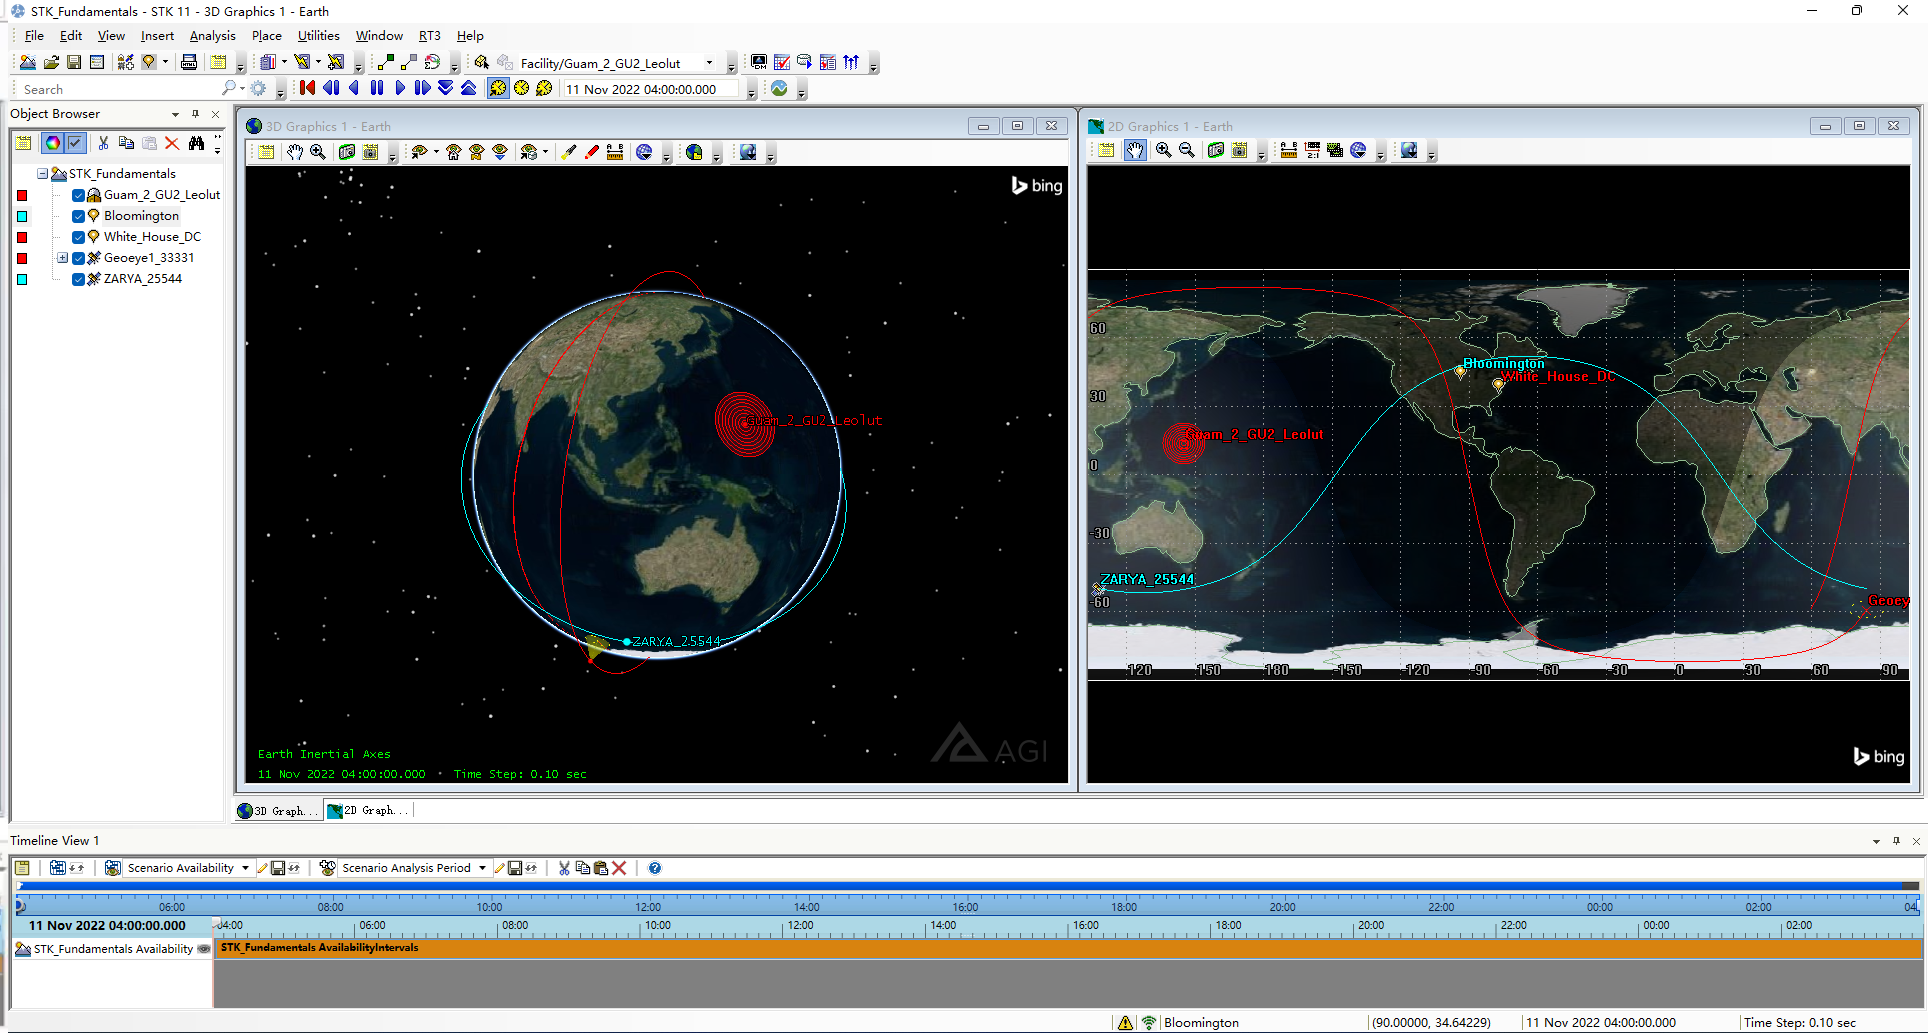The width and height of the screenshot is (1928, 1033).
Task: Click the red color swatch beside Guam_2_GU2_Leolut
Action: (22, 195)
